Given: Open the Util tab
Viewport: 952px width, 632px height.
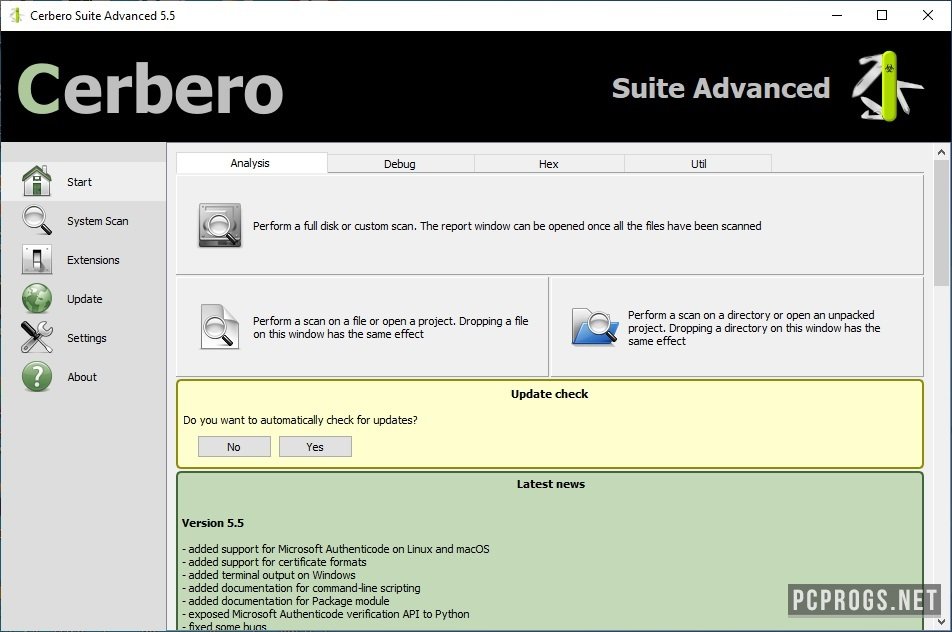Looking at the screenshot, I should coord(698,164).
